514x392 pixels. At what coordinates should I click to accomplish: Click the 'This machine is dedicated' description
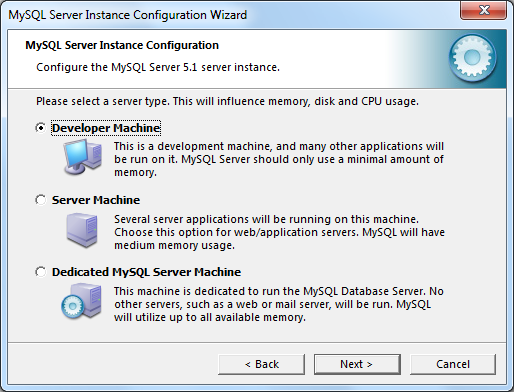click(279, 304)
